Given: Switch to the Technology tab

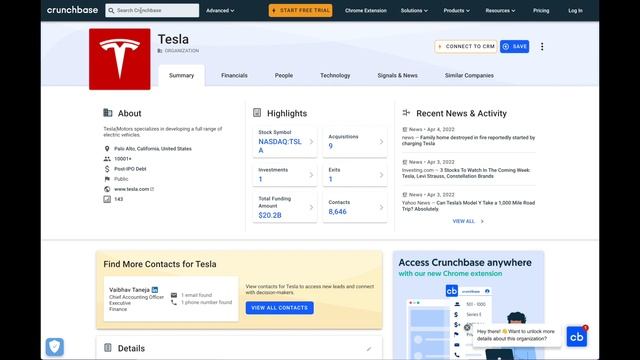Looking at the screenshot, I should point(335,76).
